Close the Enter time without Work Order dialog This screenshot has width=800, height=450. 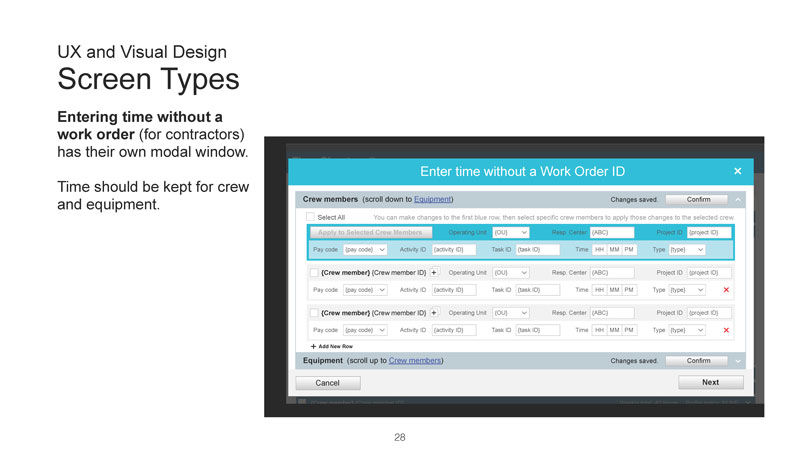[x=737, y=171]
